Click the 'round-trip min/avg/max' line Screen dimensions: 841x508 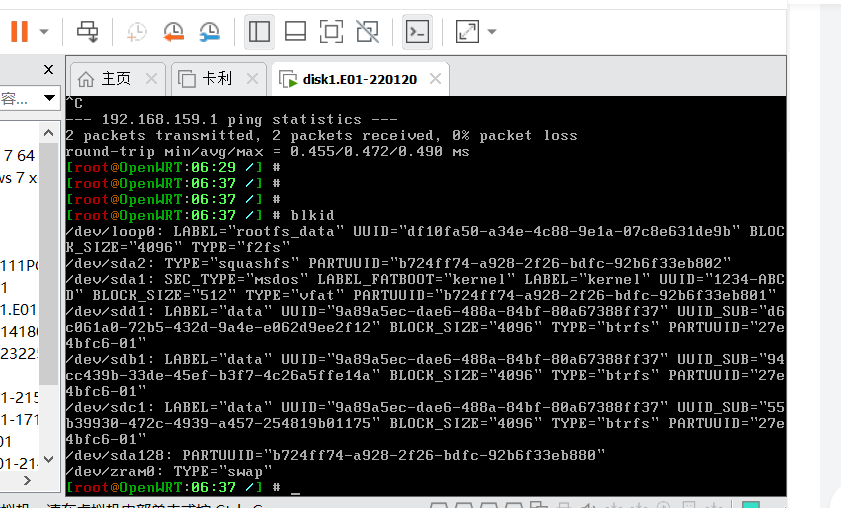(267, 152)
